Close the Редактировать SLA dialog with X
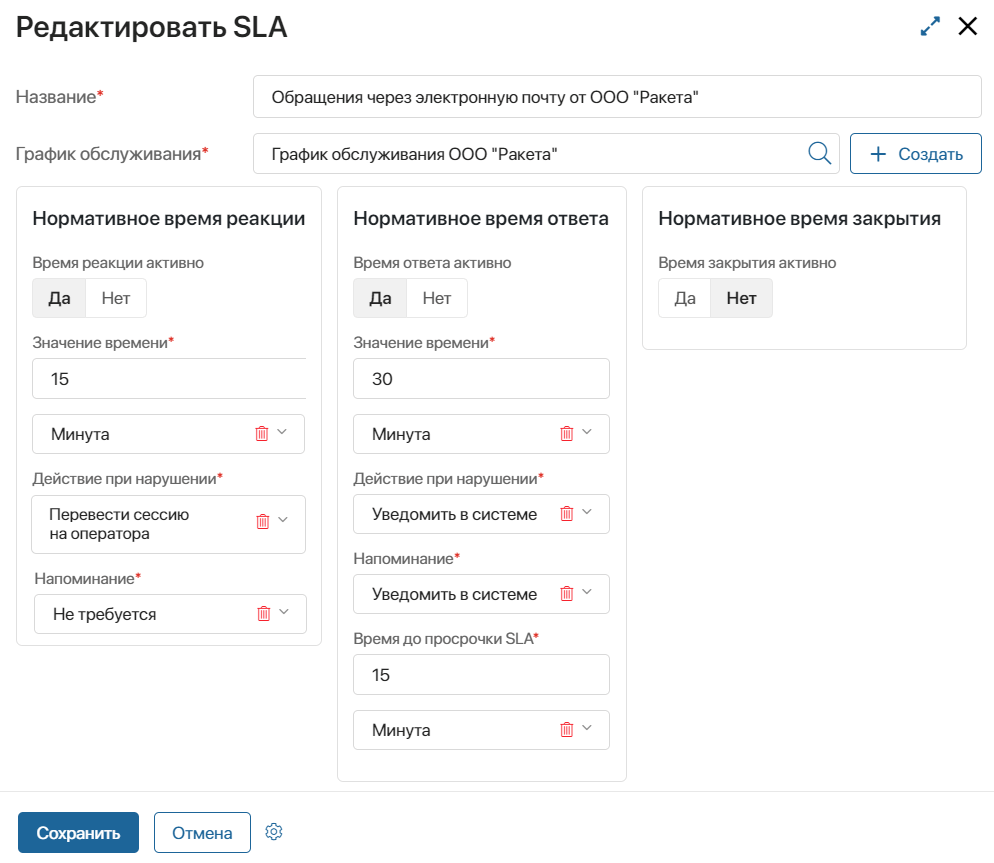The image size is (994, 863). pos(967,26)
